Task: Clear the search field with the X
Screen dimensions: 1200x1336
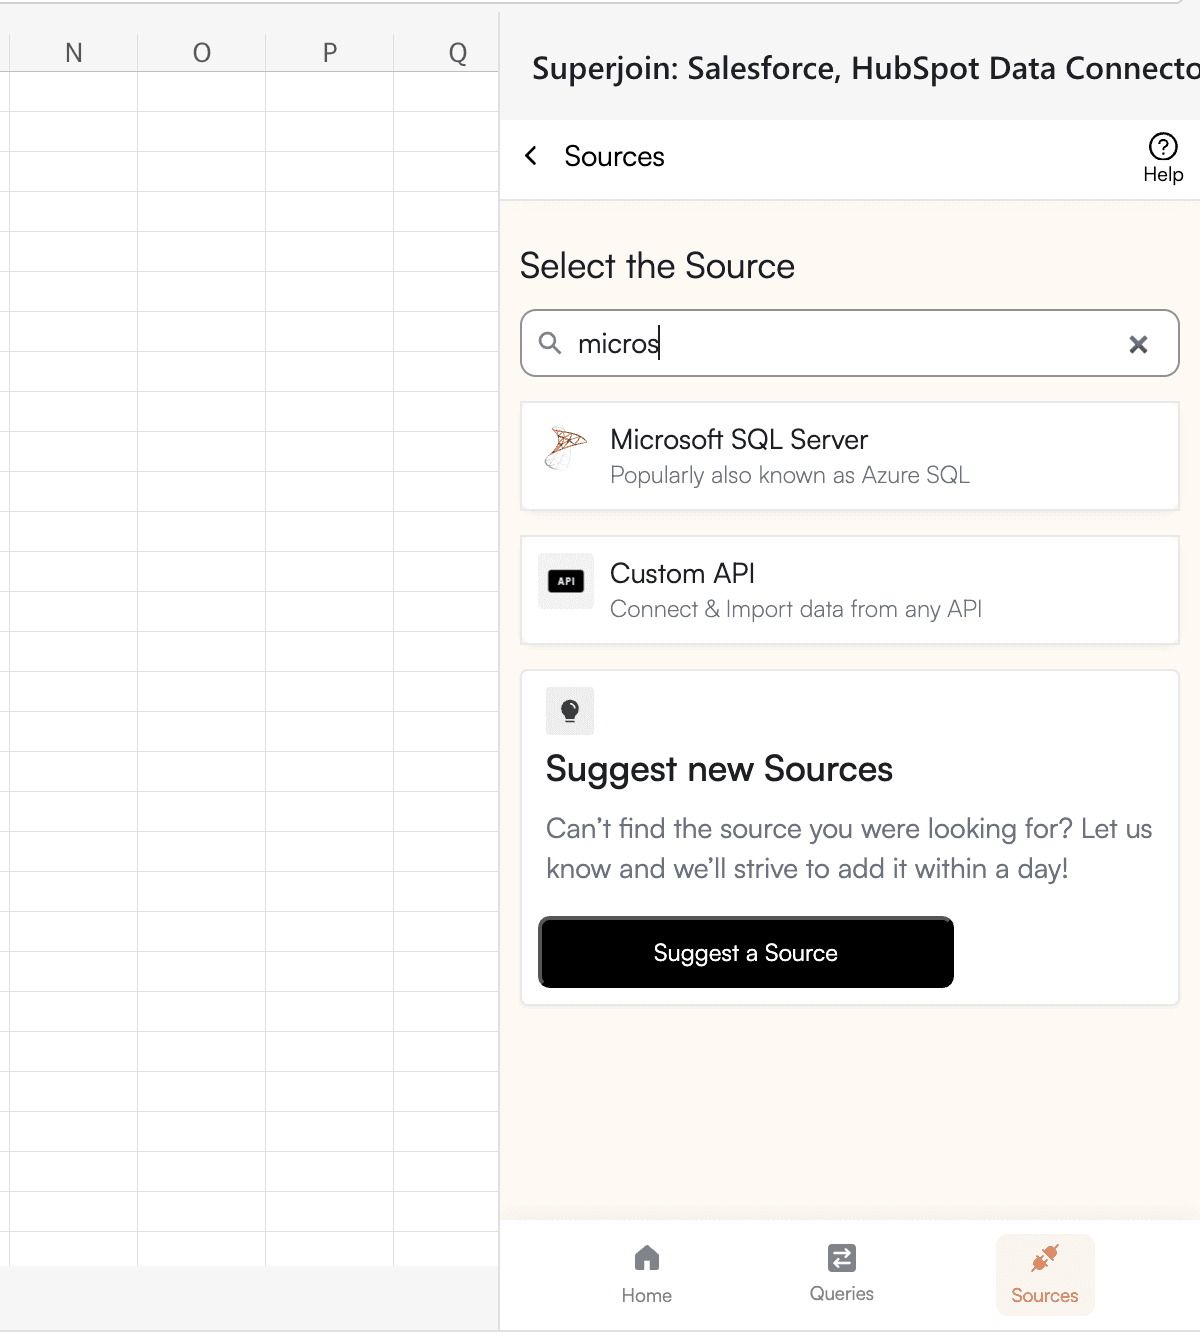Action: coord(1138,344)
